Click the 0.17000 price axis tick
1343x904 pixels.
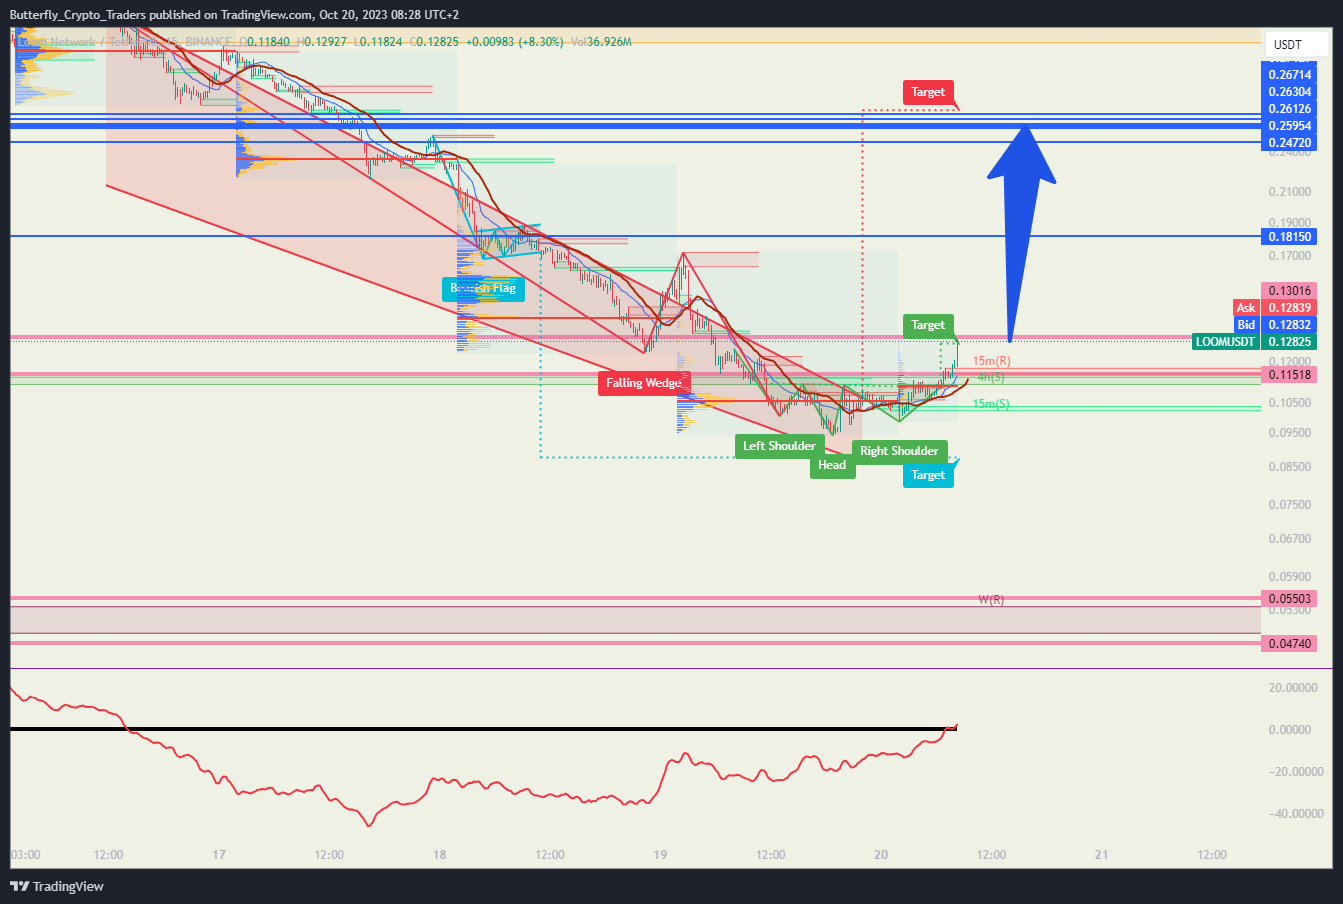pos(1291,256)
